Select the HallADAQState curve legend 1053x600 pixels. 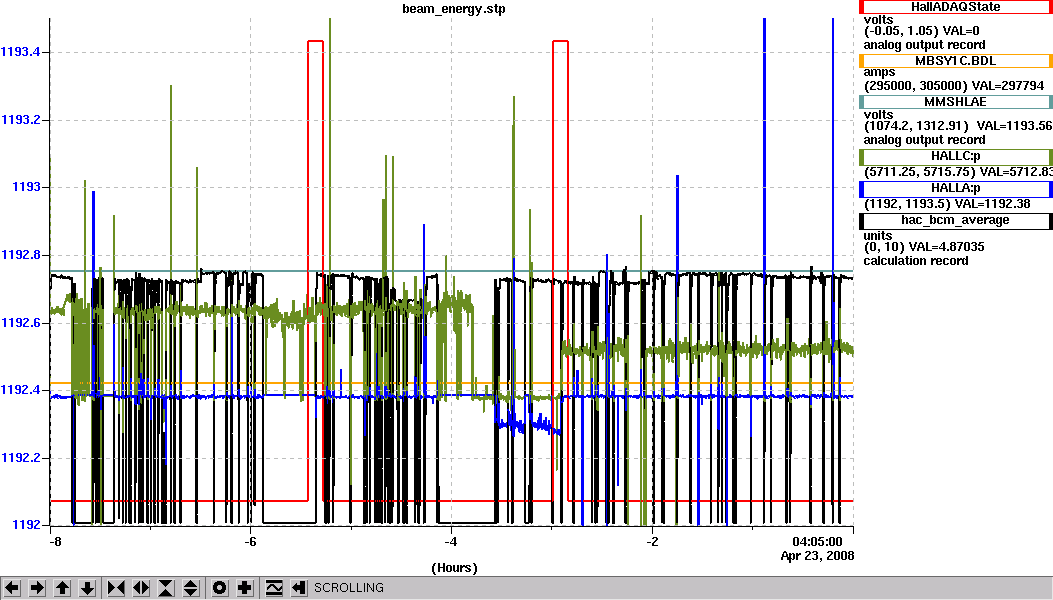pos(956,7)
